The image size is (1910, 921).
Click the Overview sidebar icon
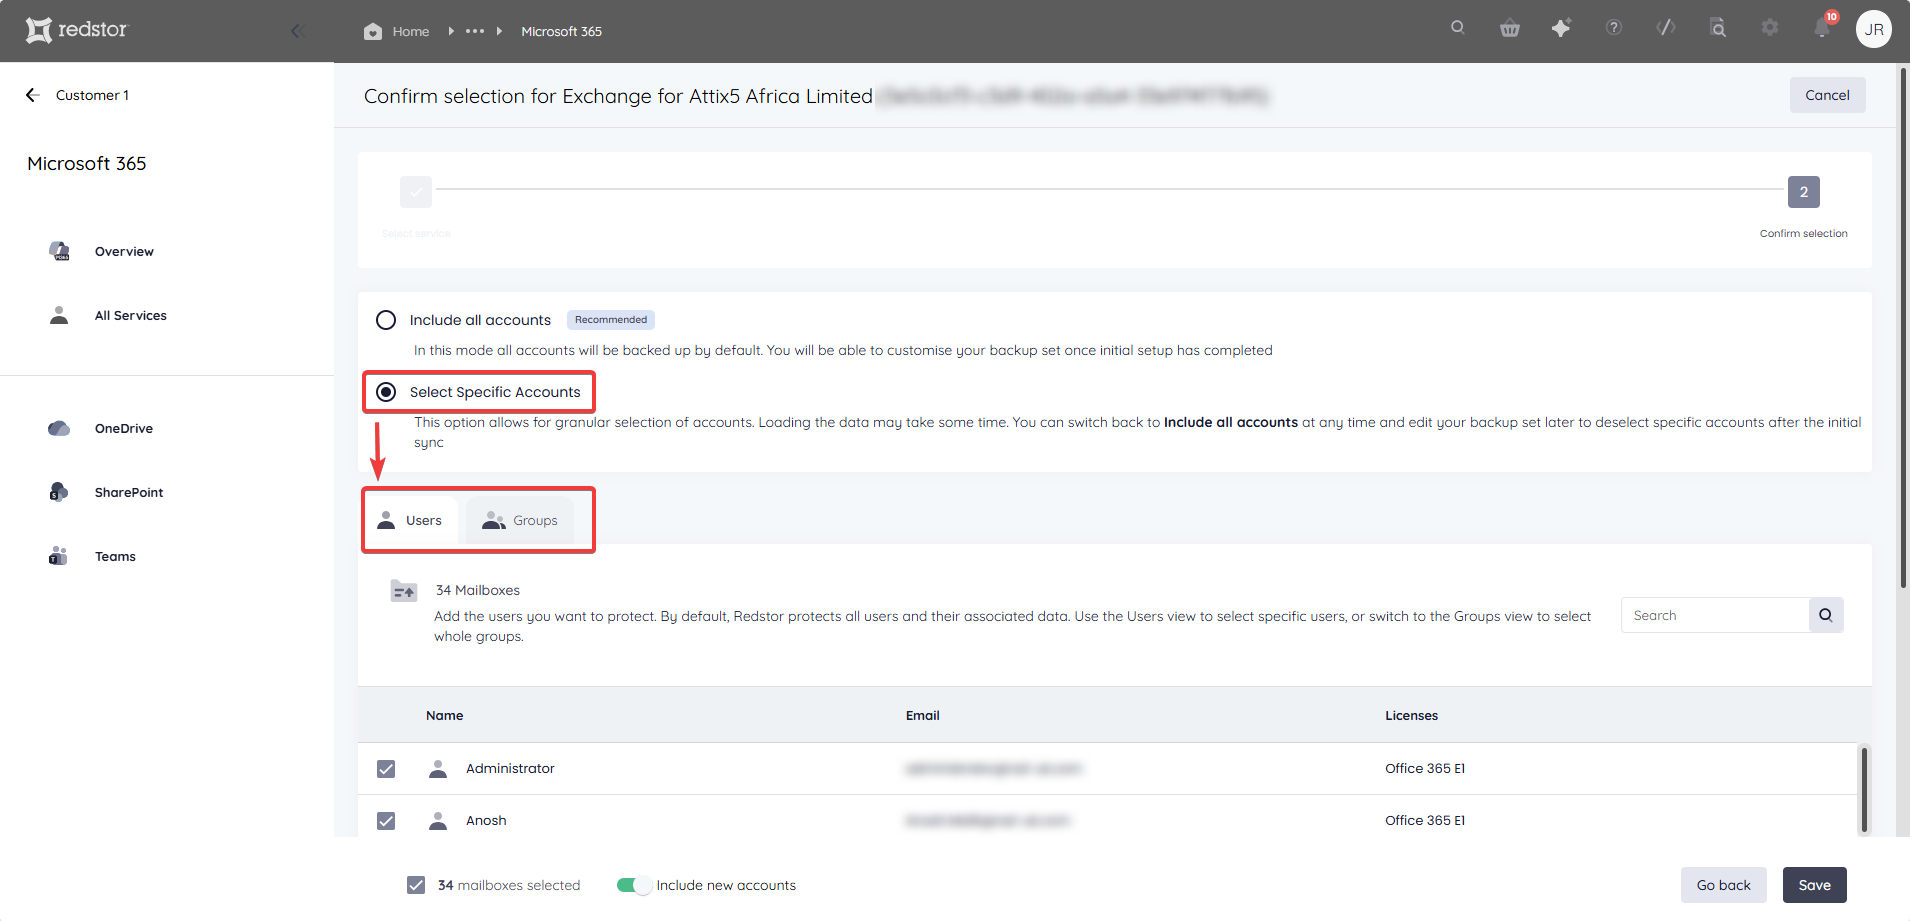pos(60,251)
